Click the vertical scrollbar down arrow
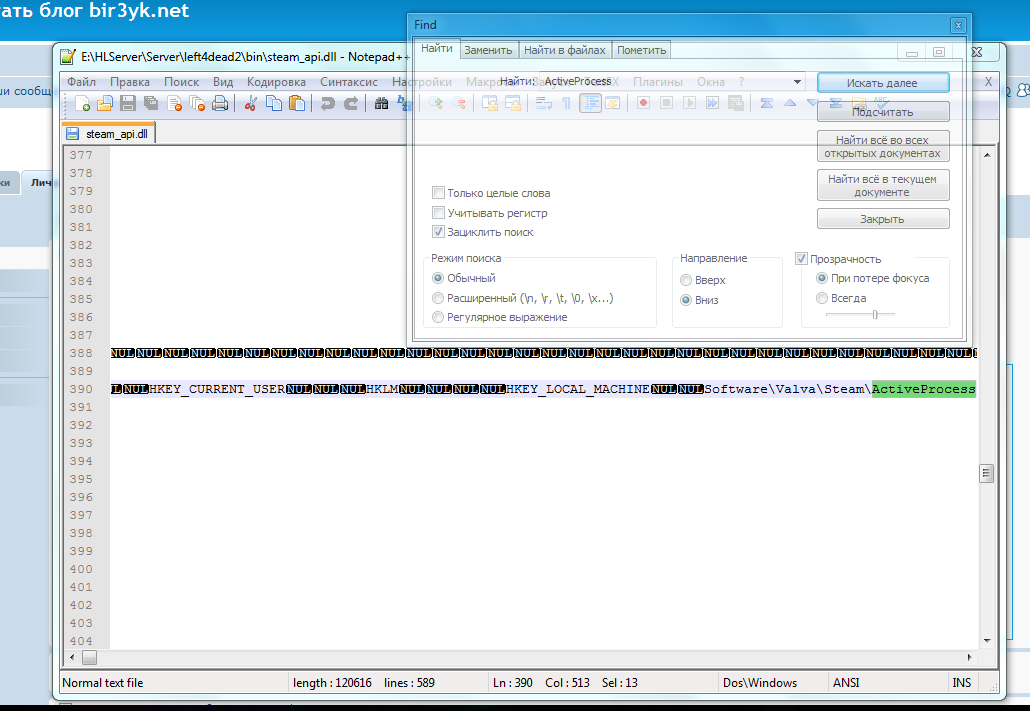Viewport: 1030px width, 711px height. point(987,641)
